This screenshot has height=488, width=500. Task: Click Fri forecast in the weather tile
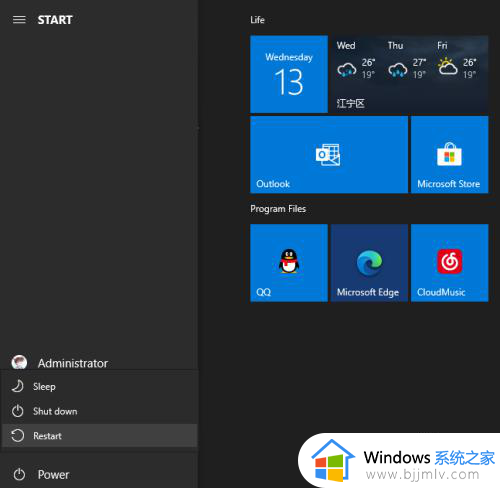[457, 60]
